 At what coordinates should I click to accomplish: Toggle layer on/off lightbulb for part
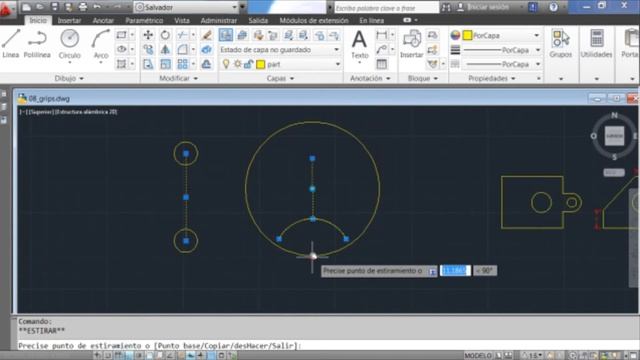pos(226,64)
